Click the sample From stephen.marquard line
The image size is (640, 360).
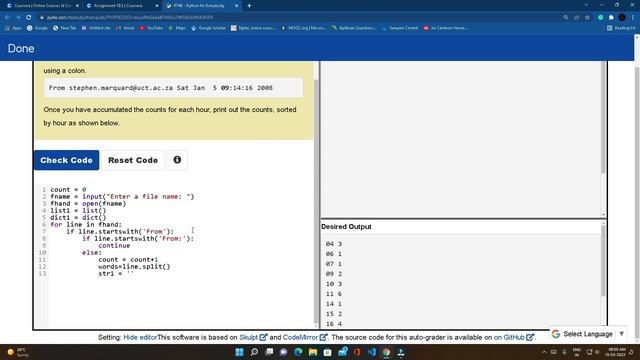coord(160,88)
